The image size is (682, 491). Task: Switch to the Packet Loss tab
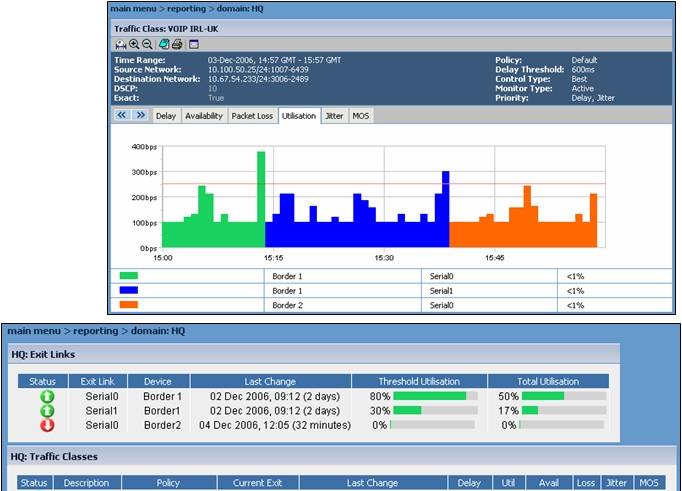click(x=252, y=116)
